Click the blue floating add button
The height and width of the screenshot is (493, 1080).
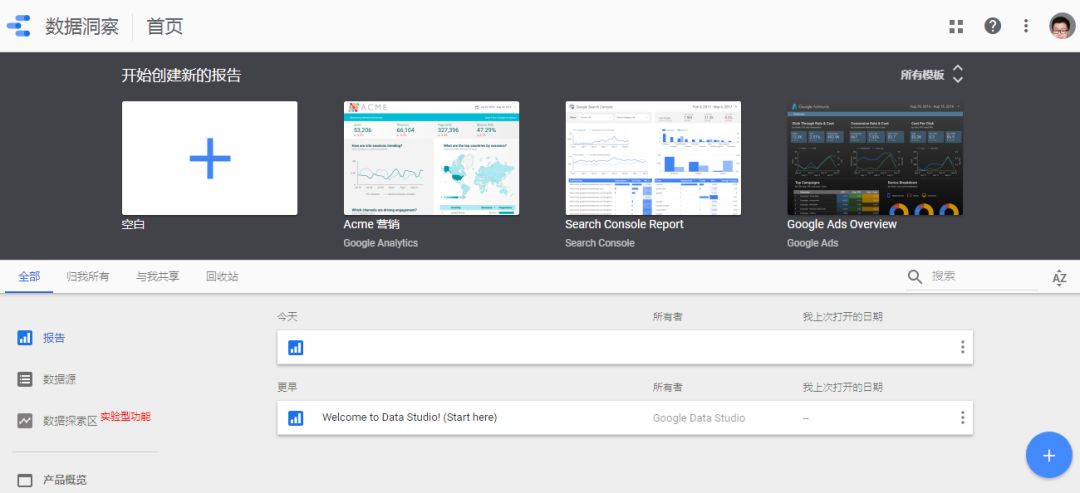[x=1048, y=455]
